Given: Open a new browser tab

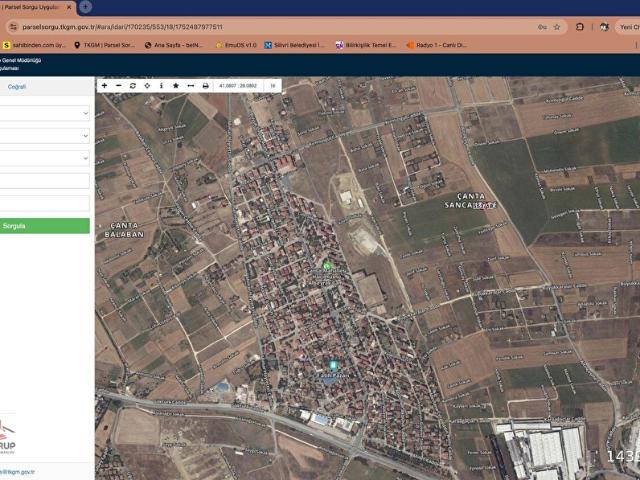Looking at the screenshot, I should (85, 7).
